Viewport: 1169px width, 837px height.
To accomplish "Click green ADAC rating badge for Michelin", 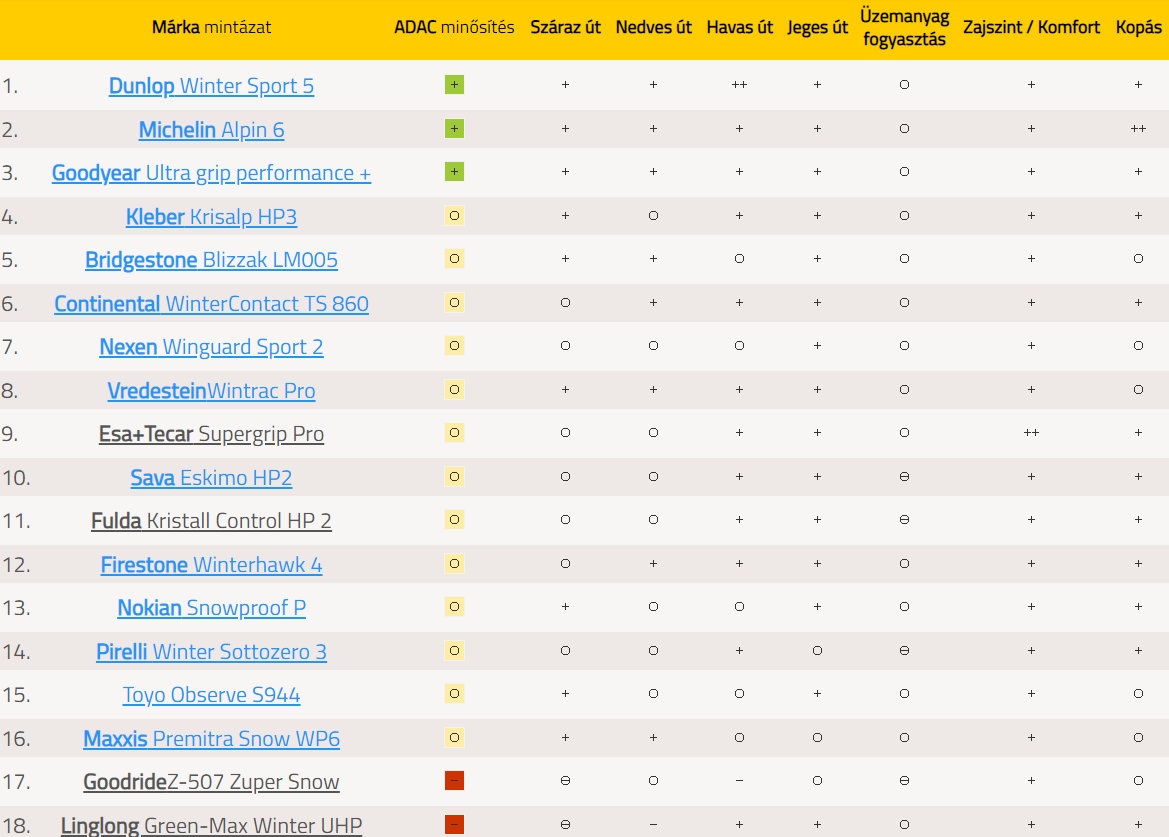I will tap(454, 129).
